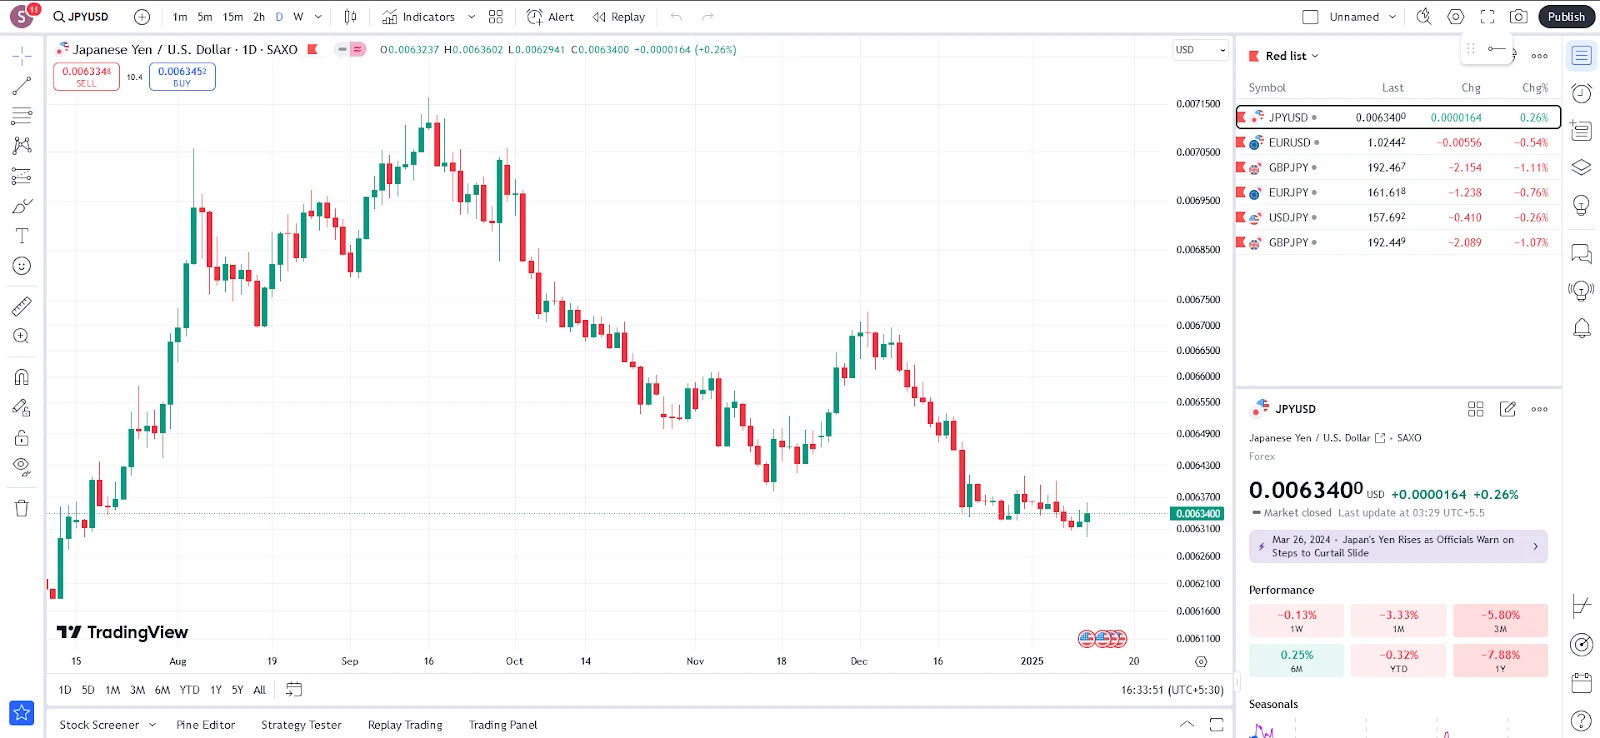1600x738 pixels.
Task: Open the object tree layers icon
Action: coord(1581,167)
